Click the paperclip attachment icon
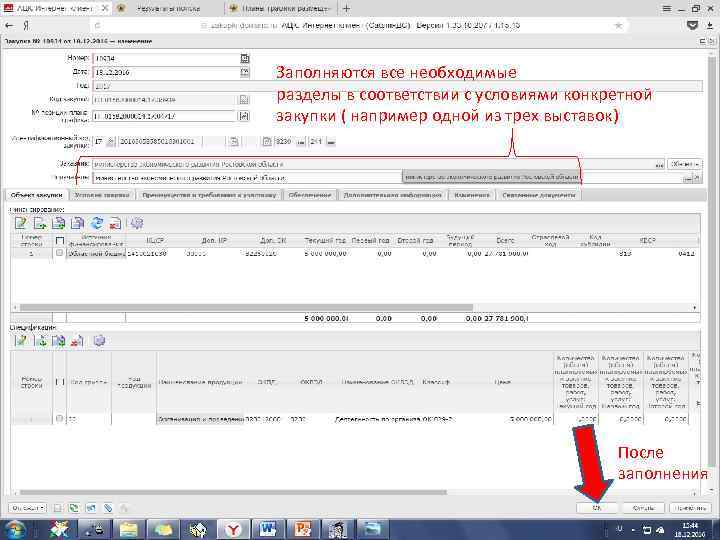 [x=108, y=508]
